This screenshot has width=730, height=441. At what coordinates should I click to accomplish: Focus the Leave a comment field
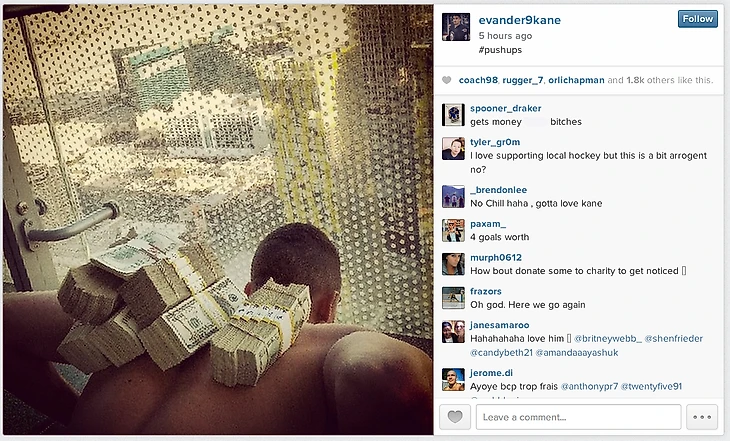pos(578,417)
